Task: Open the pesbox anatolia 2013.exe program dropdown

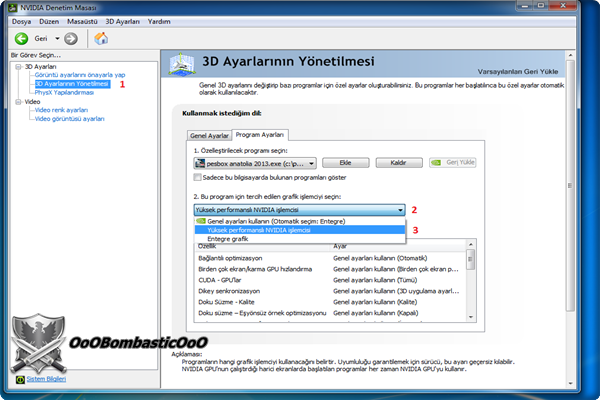Action: pos(255,163)
